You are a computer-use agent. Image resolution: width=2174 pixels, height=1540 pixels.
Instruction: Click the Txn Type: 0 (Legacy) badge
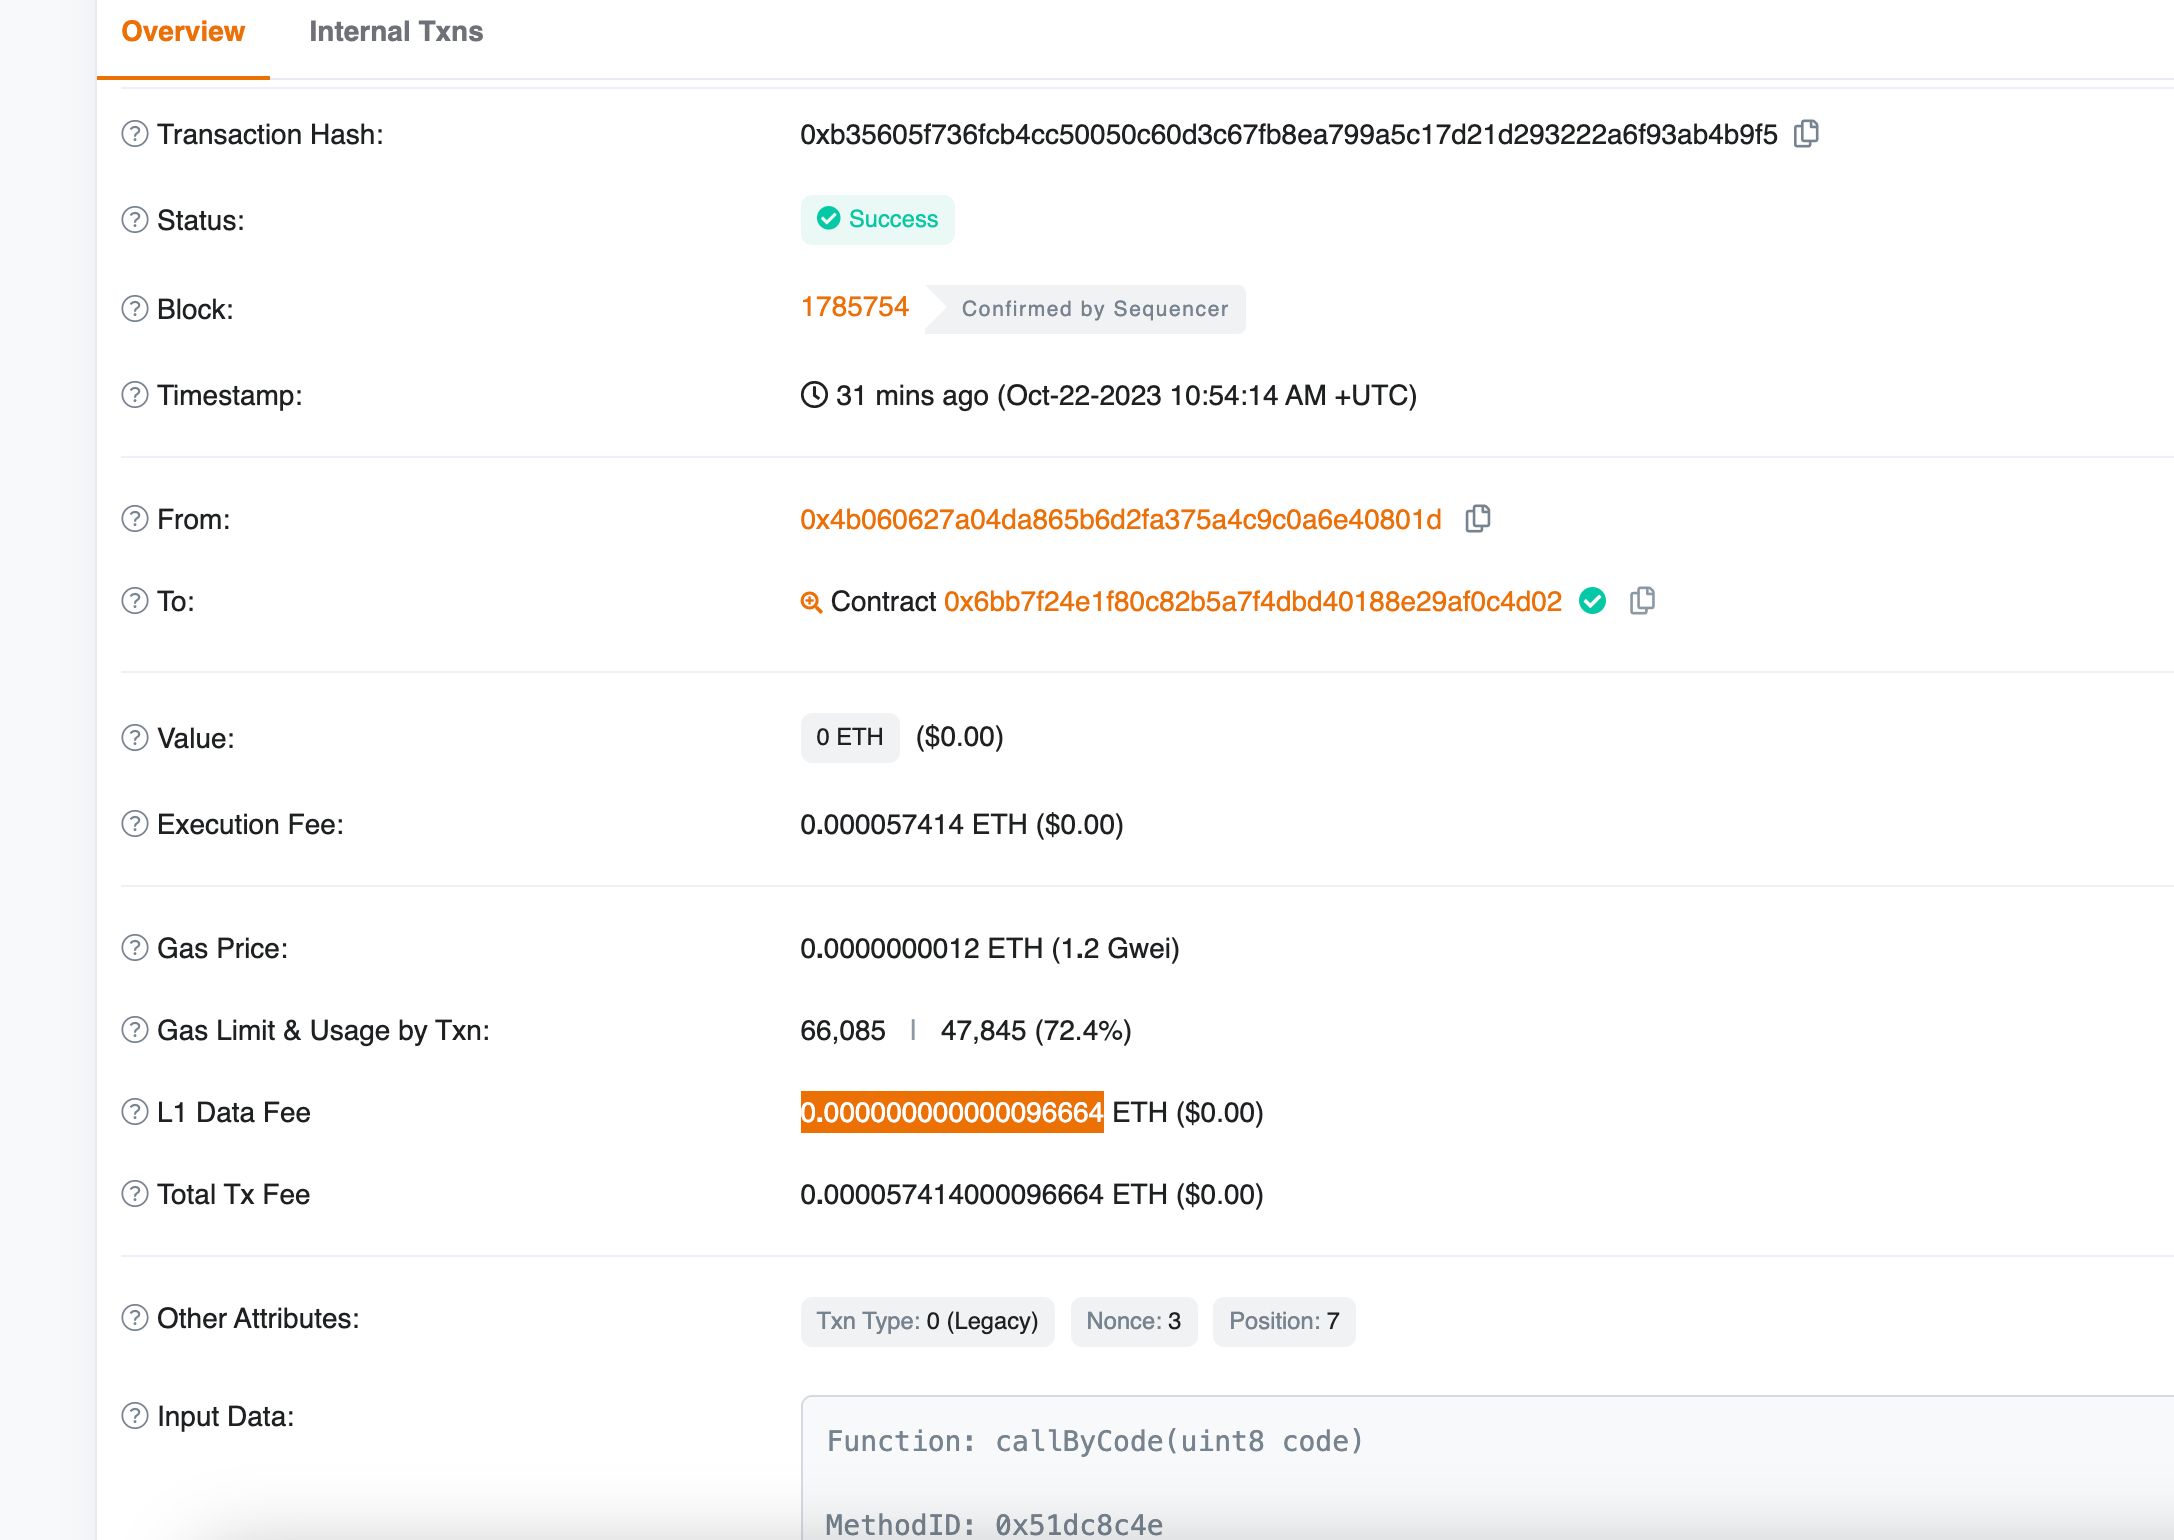pyautogui.click(x=928, y=1322)
